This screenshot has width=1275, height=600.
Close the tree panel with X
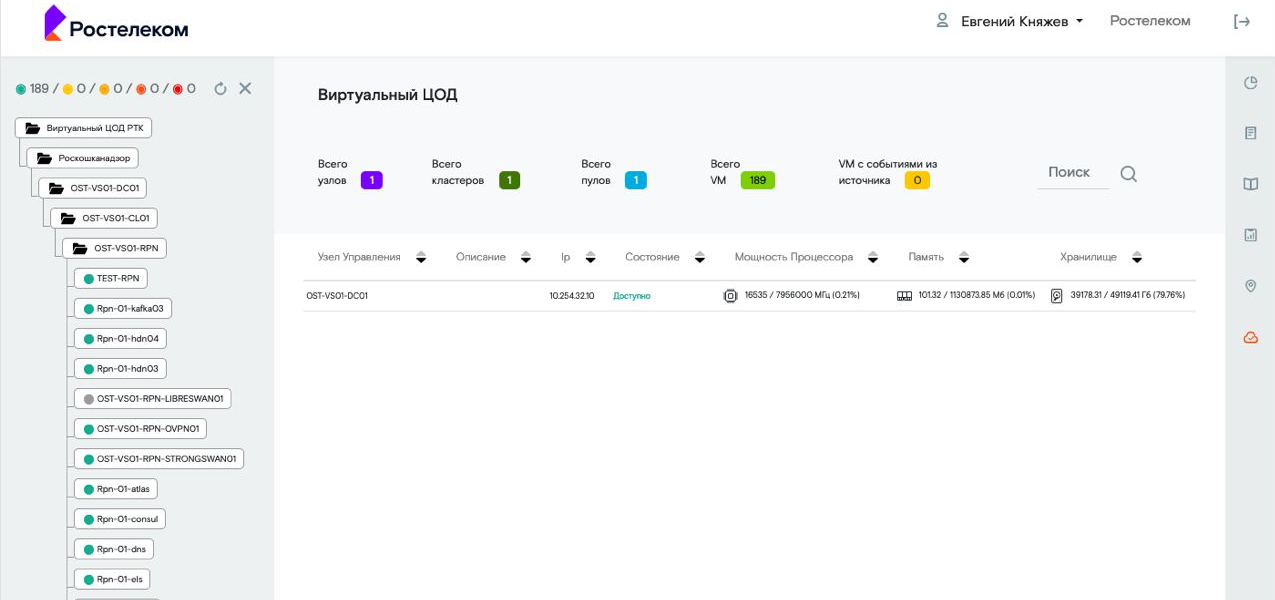click(245, 89)
